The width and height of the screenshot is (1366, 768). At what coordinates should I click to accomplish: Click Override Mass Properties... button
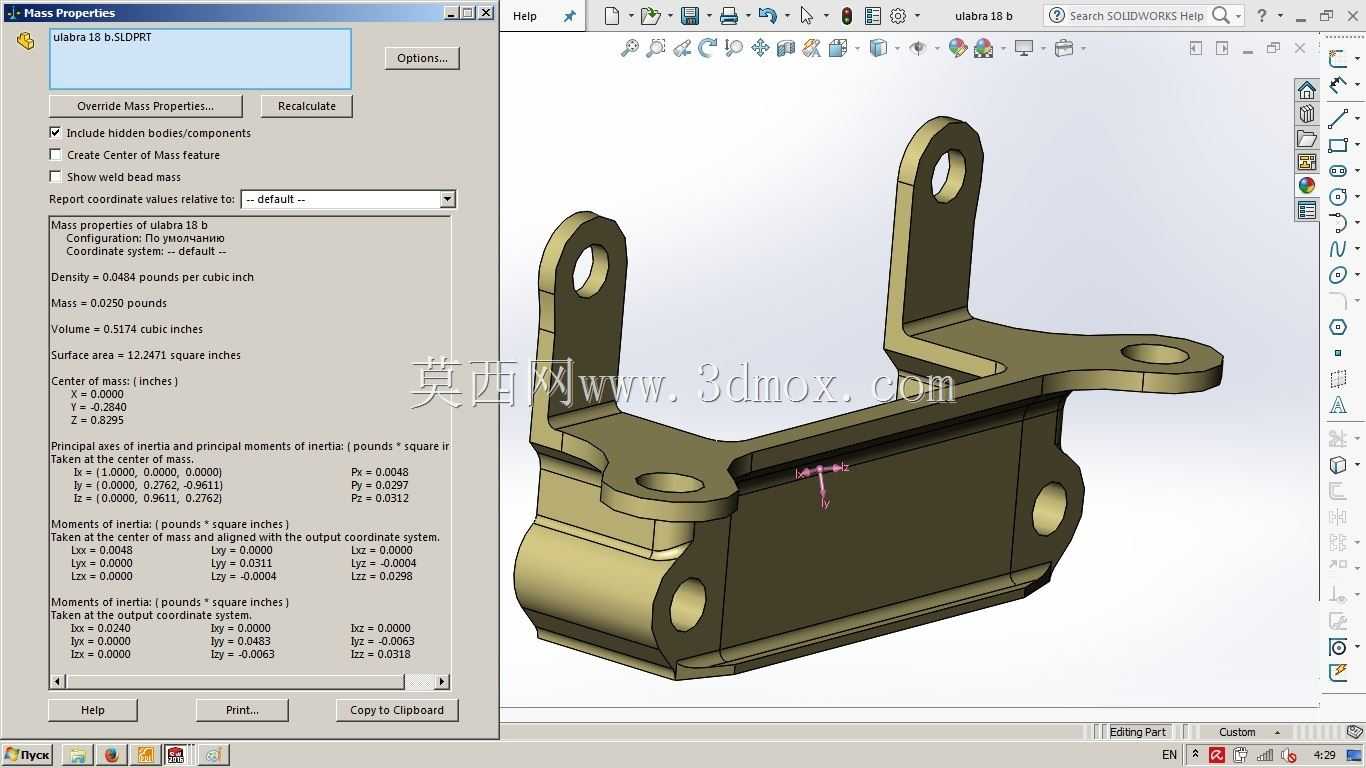pos(146,106)
